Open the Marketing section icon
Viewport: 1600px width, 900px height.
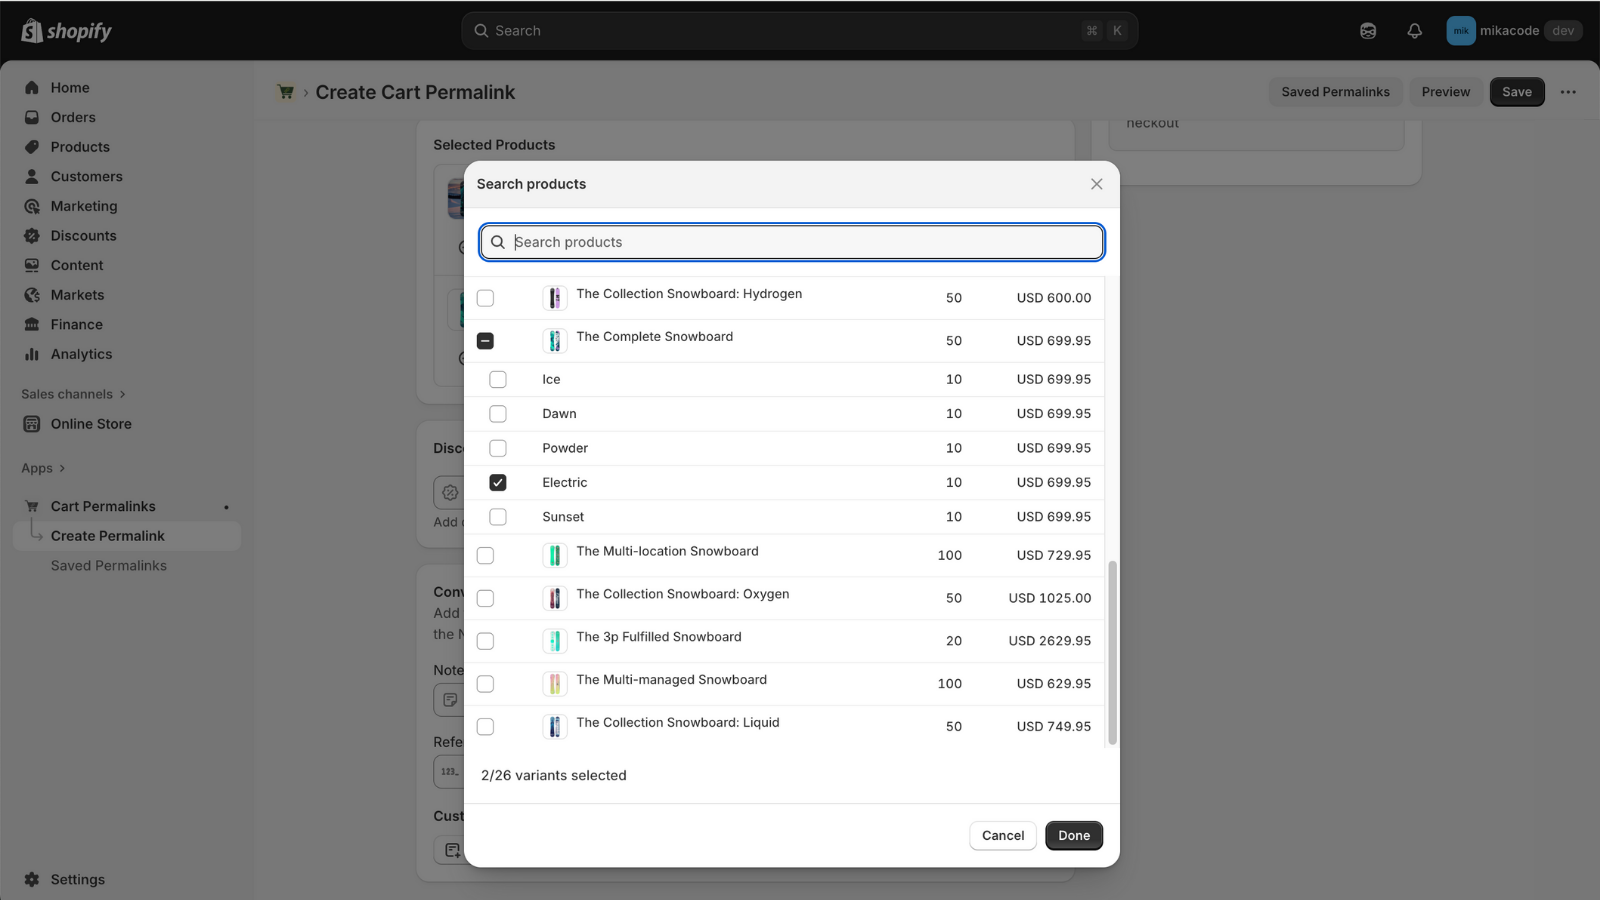31,206
